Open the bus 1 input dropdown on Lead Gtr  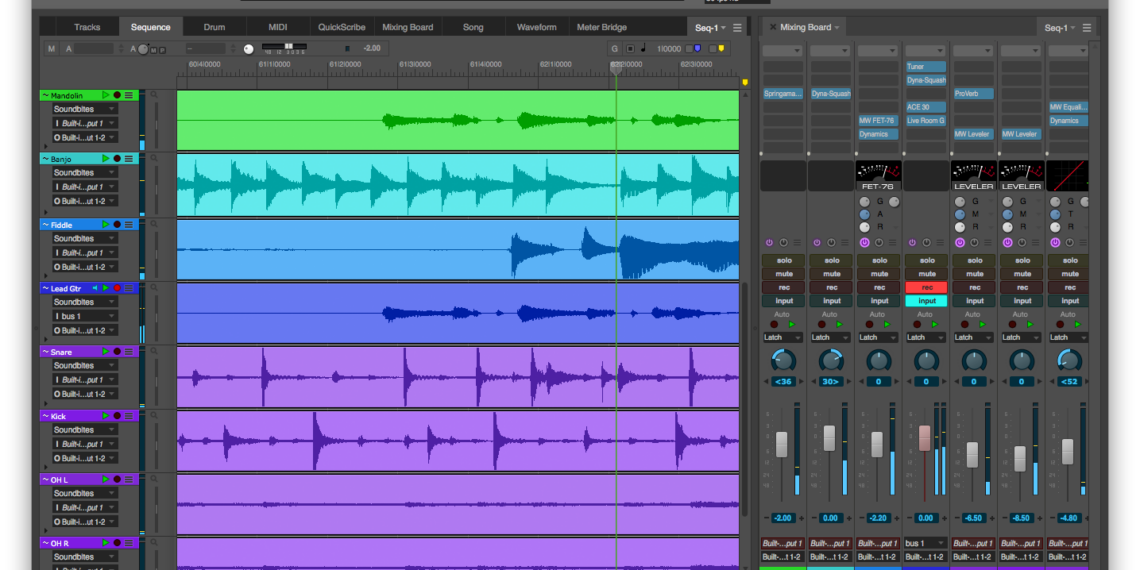click(83, 316)
